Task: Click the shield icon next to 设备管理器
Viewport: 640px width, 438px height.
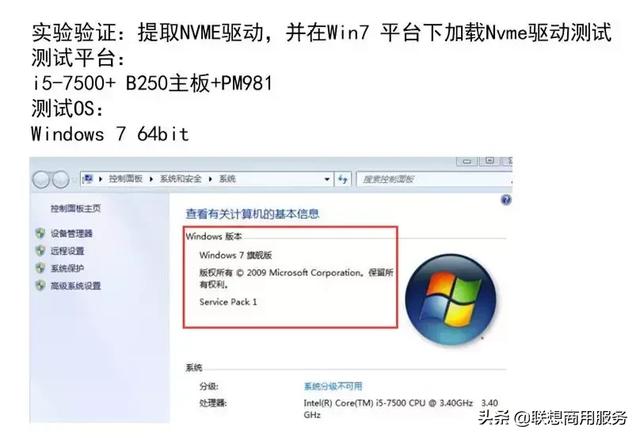Action: [40, 233]
